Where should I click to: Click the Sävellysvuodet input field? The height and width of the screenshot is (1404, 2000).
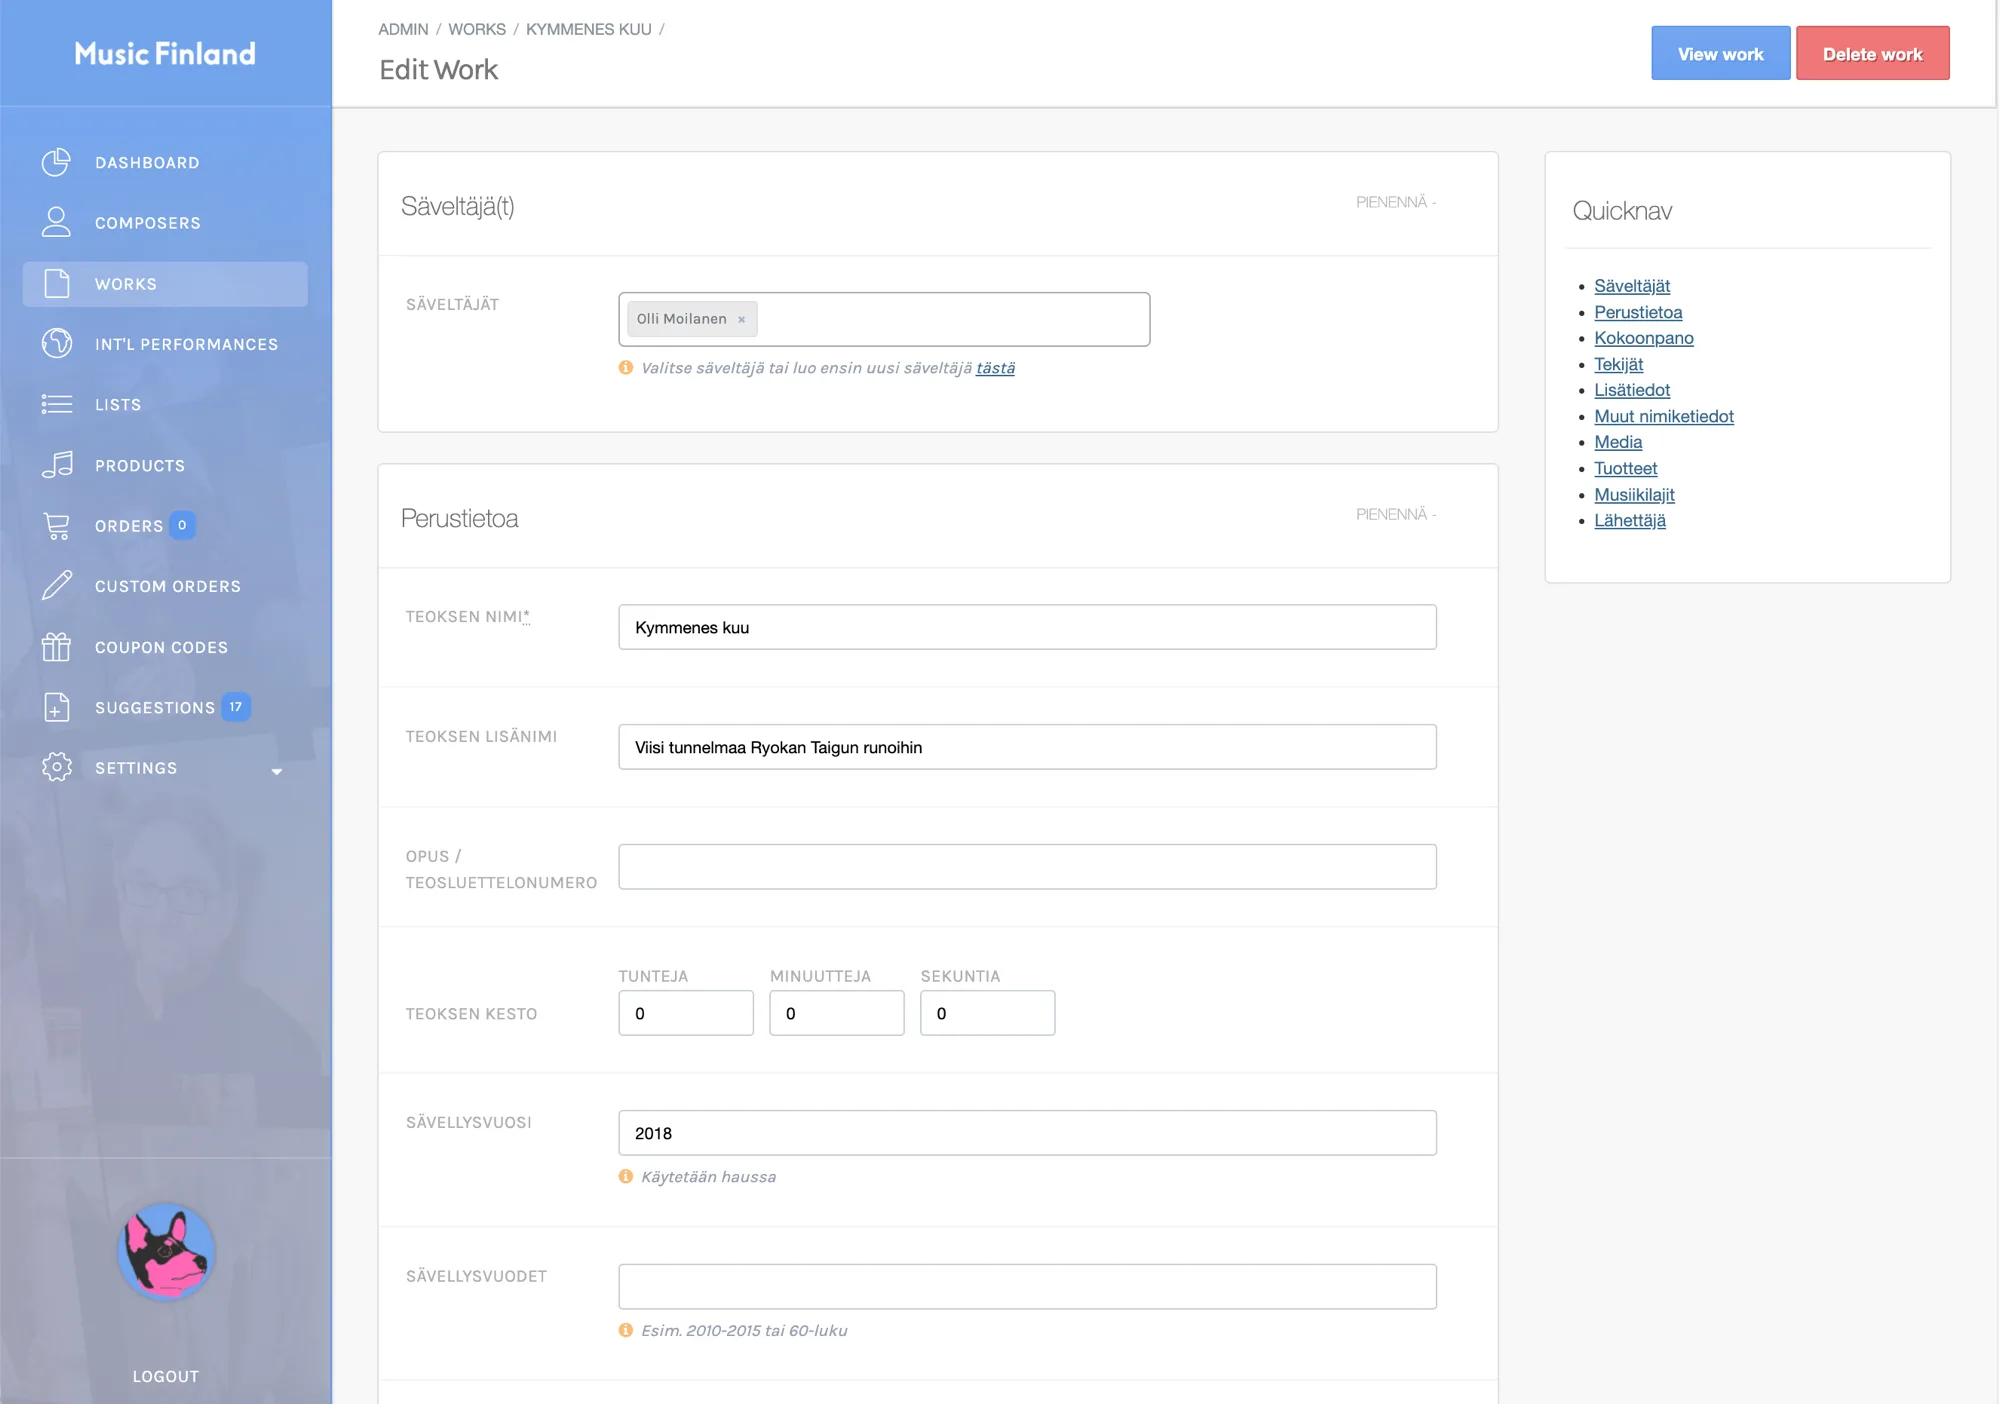[x=1027, y=1287]
